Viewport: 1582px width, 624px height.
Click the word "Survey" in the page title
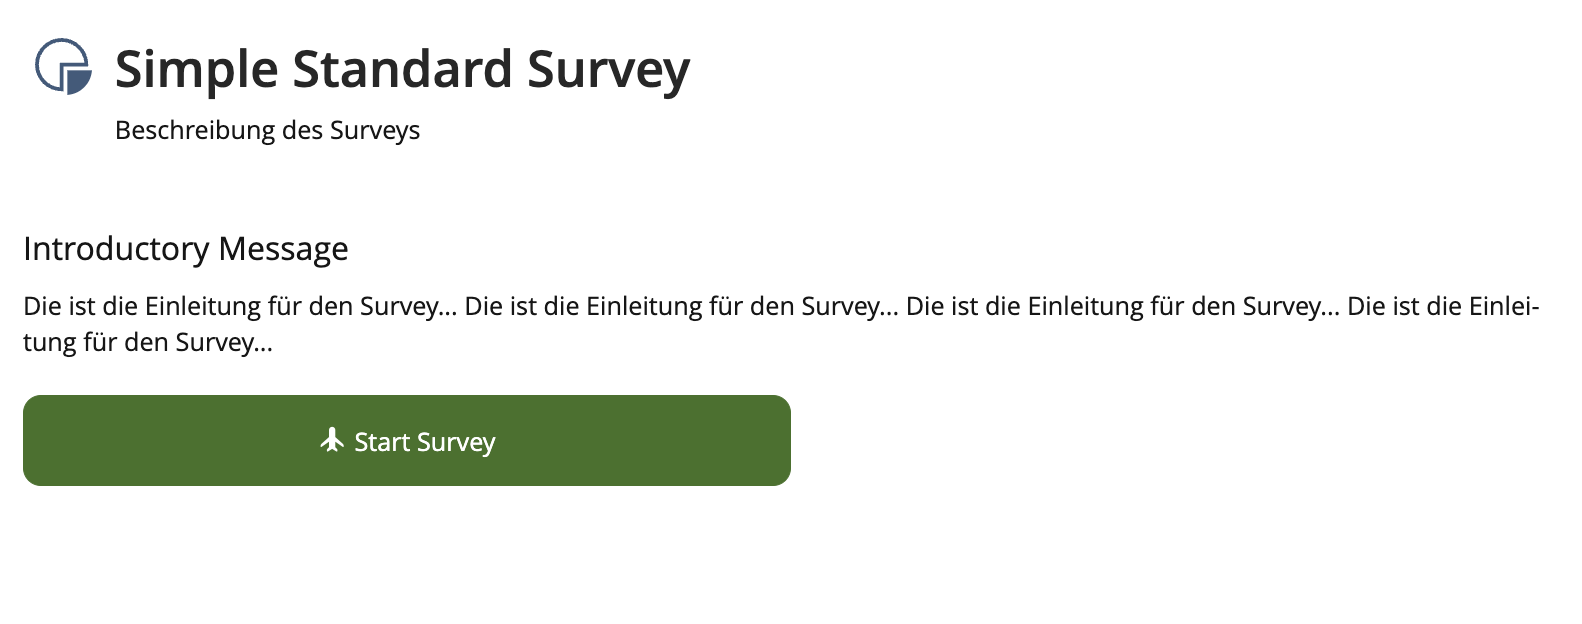[x=608, y=70]
